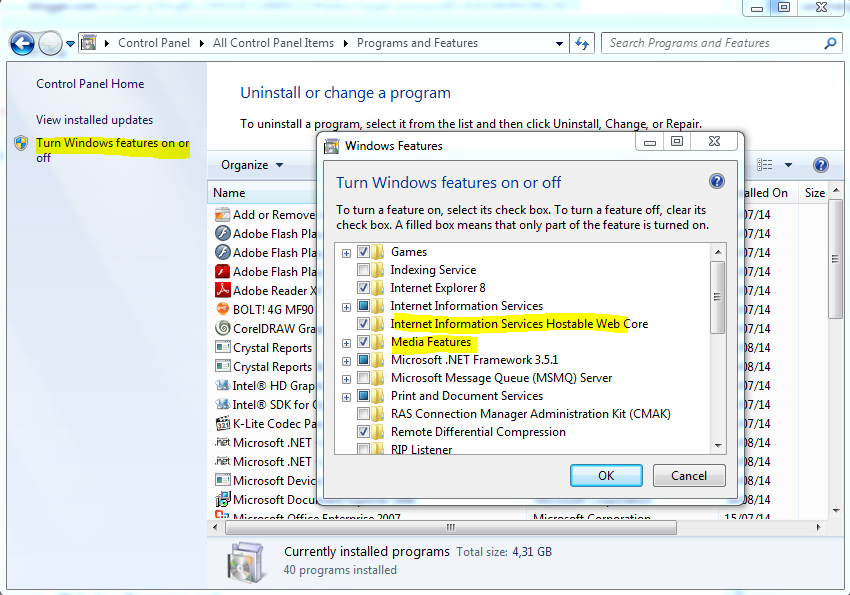
Task: Click Turn Windows features on or off link
Action: 113,150
